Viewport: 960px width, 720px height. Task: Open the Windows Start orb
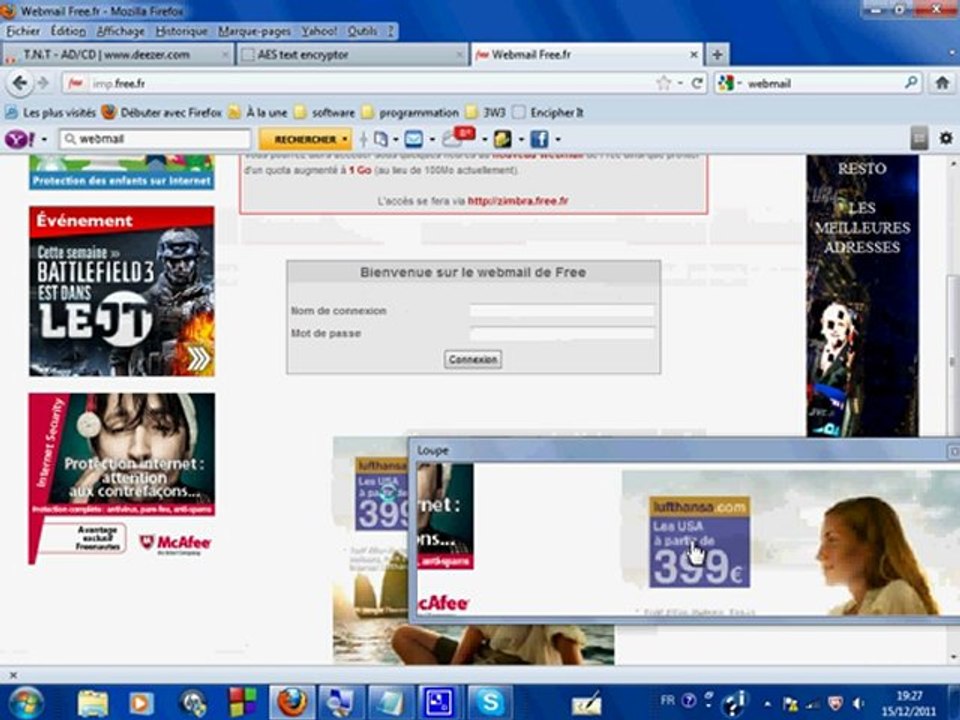coord(24,702)
